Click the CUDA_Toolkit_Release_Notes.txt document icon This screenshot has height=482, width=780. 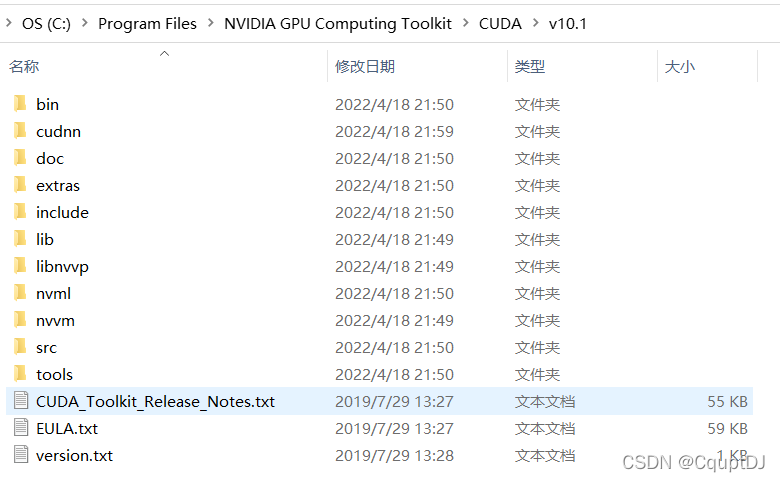[x=21, y=401]
